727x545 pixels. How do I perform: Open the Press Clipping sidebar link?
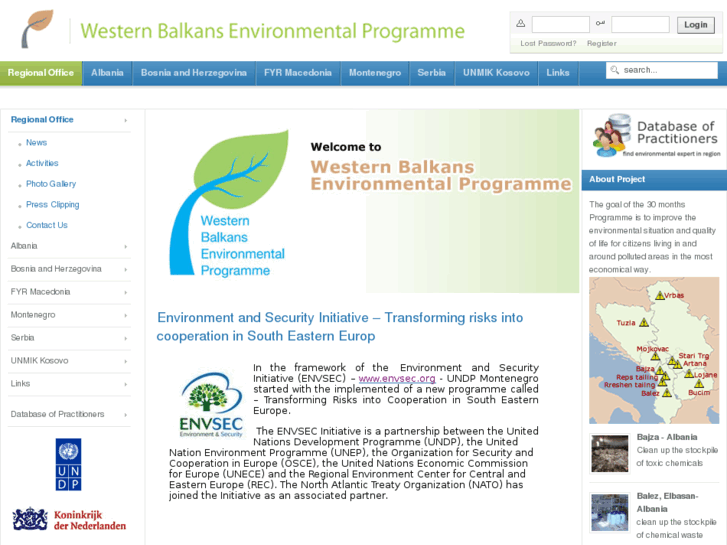[52, 205]
